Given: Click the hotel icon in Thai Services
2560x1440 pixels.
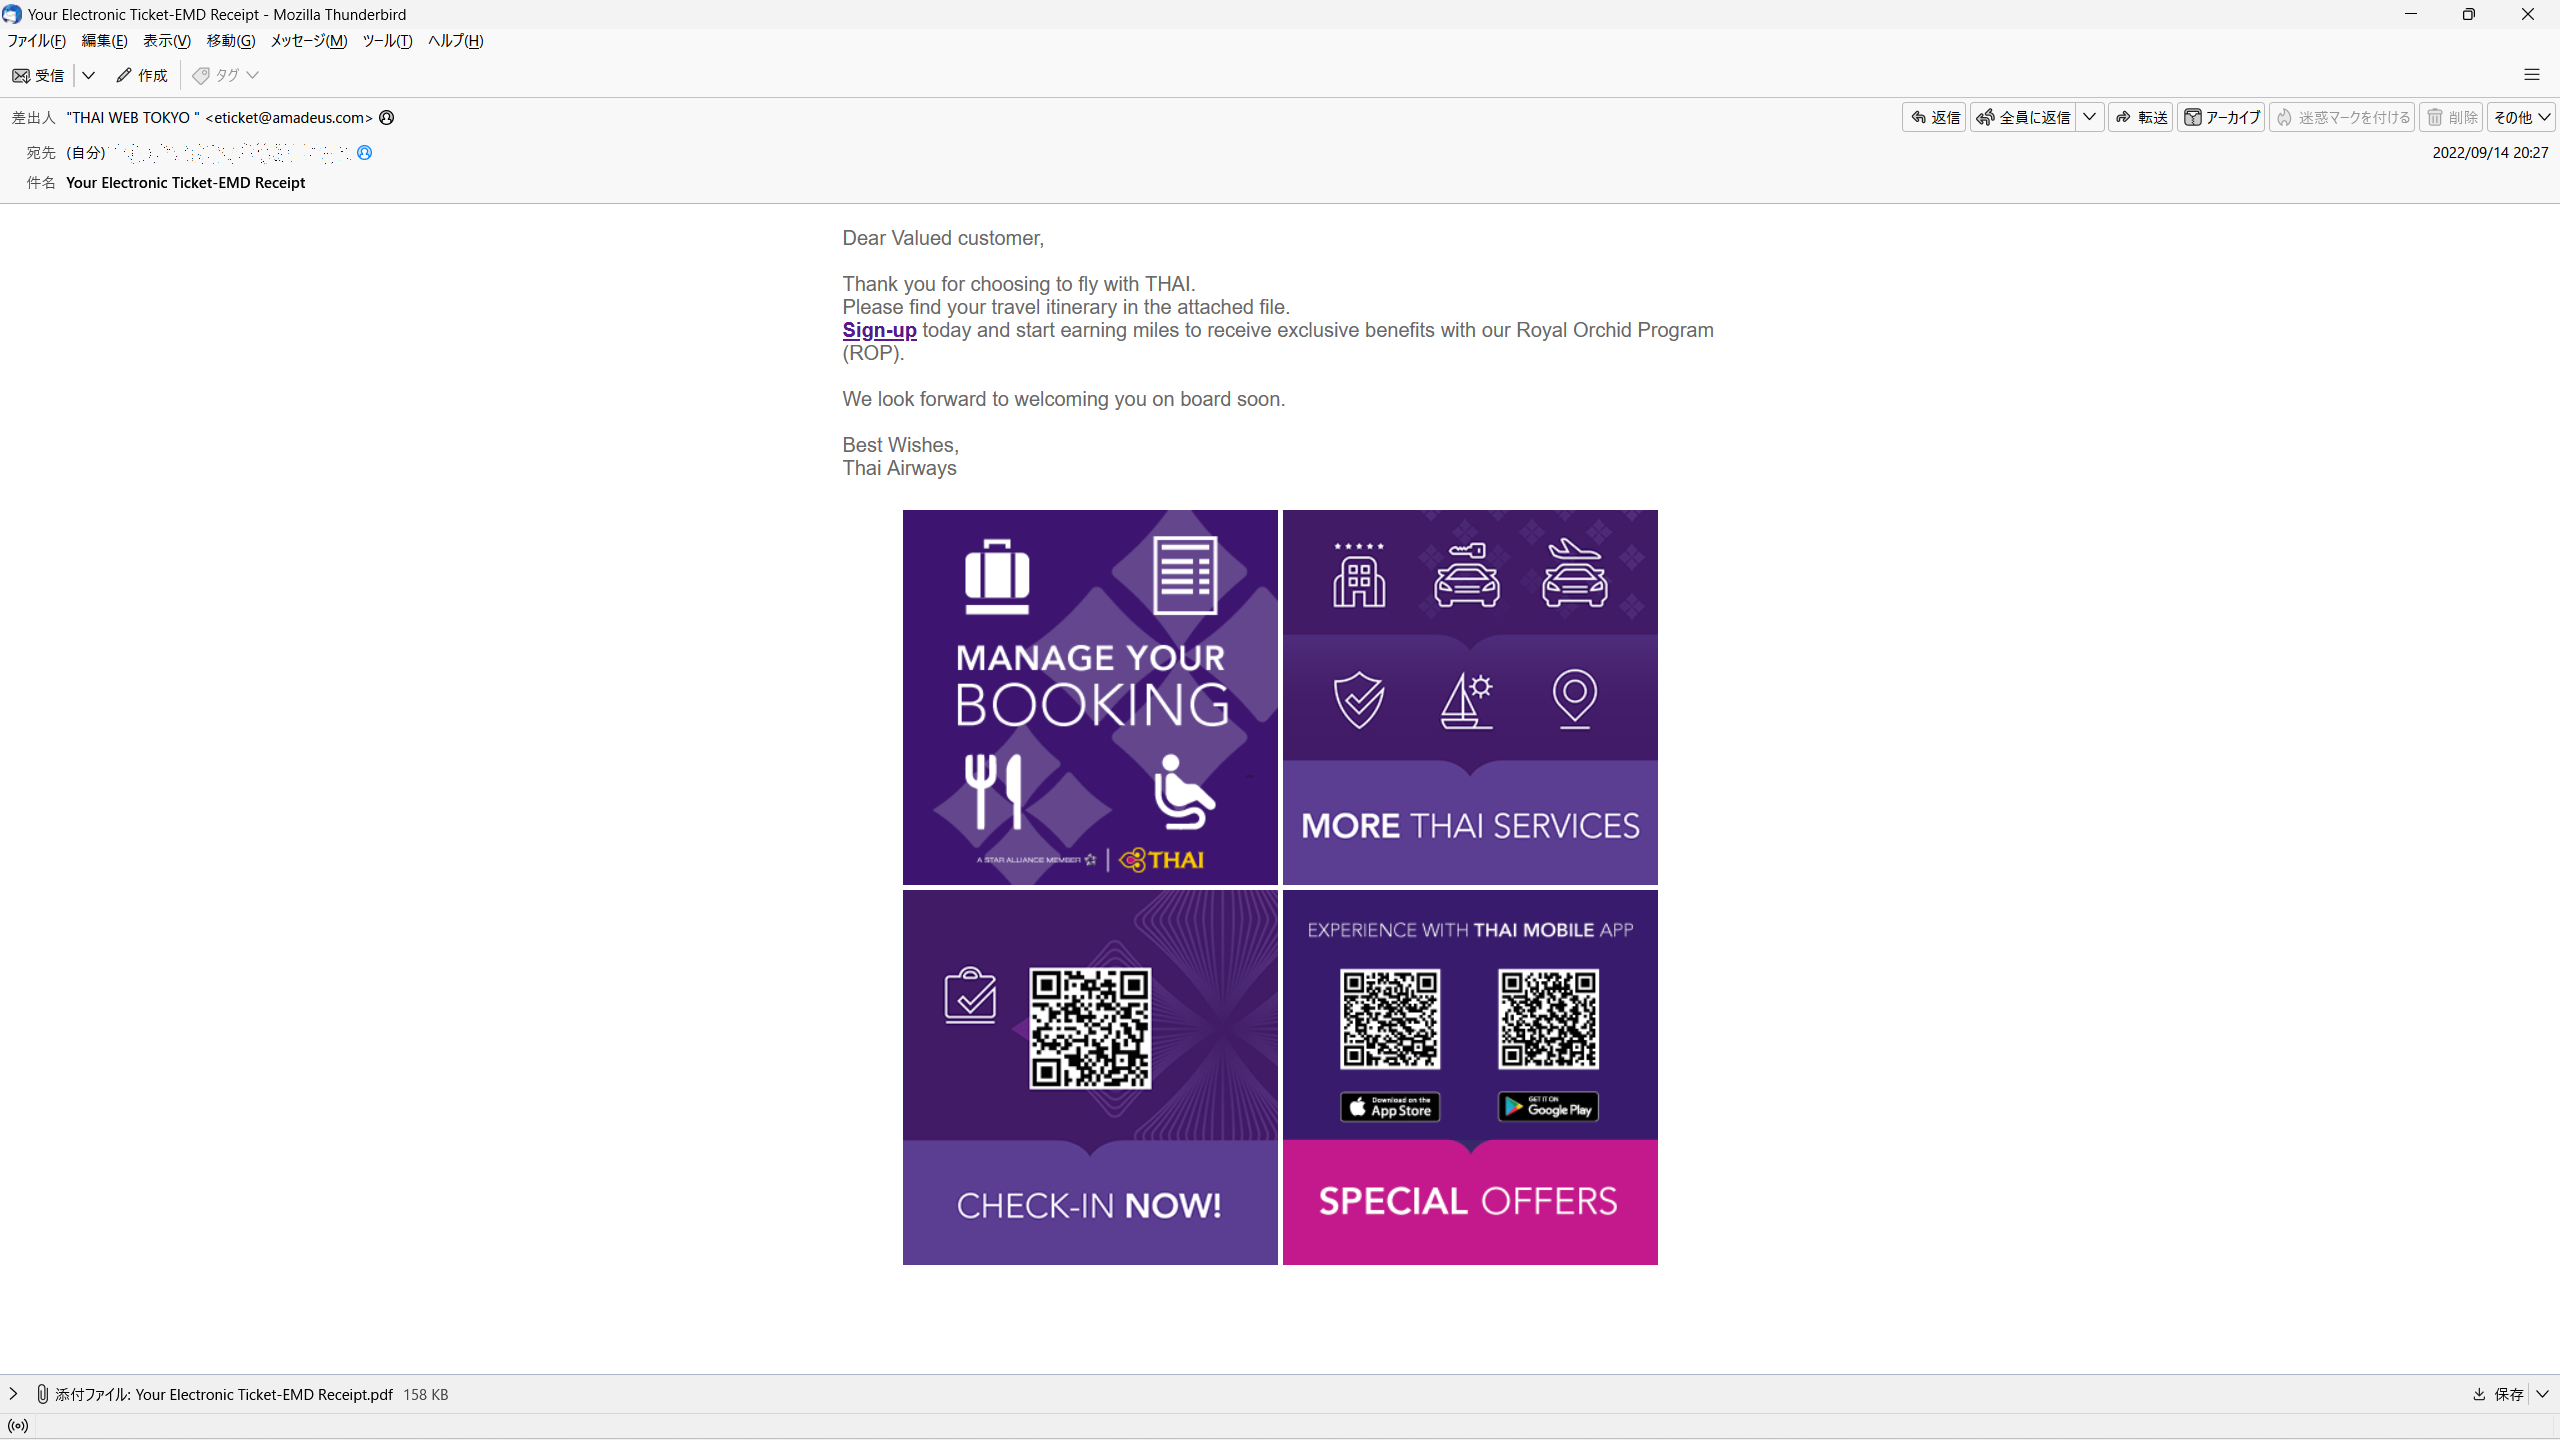Looking at the screenshot, I should [1359, 575].
